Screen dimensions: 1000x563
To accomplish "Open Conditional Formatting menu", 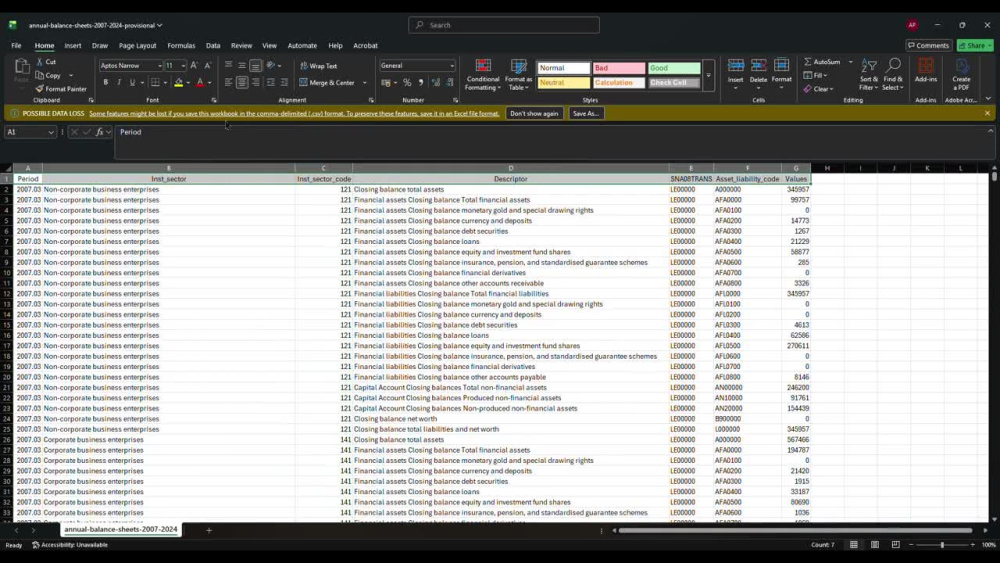I will tap(483, 75).
